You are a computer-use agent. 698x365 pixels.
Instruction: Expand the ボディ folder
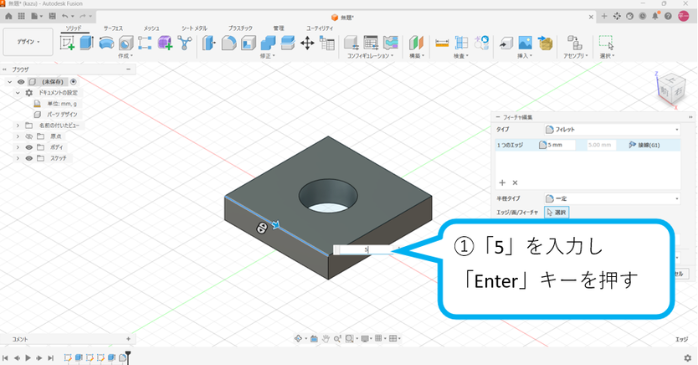18,147
